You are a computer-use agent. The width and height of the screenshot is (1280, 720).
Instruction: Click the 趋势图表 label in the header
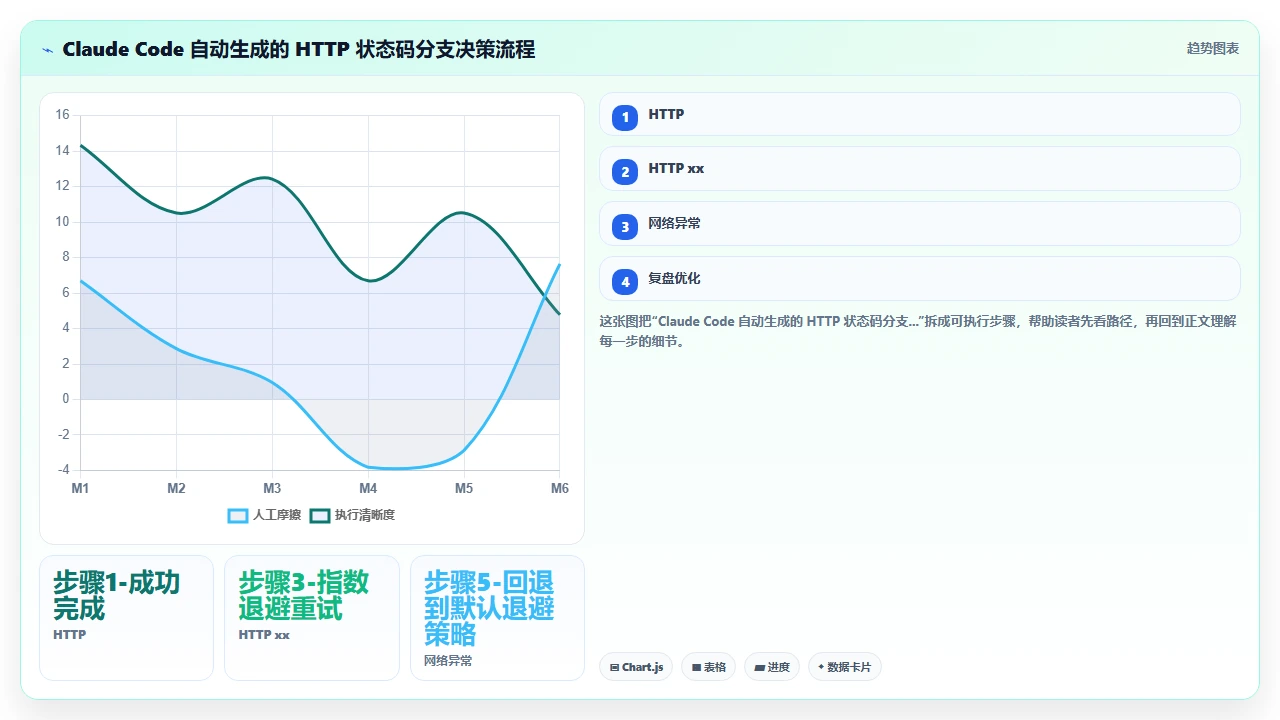(x=1213, y=48)
